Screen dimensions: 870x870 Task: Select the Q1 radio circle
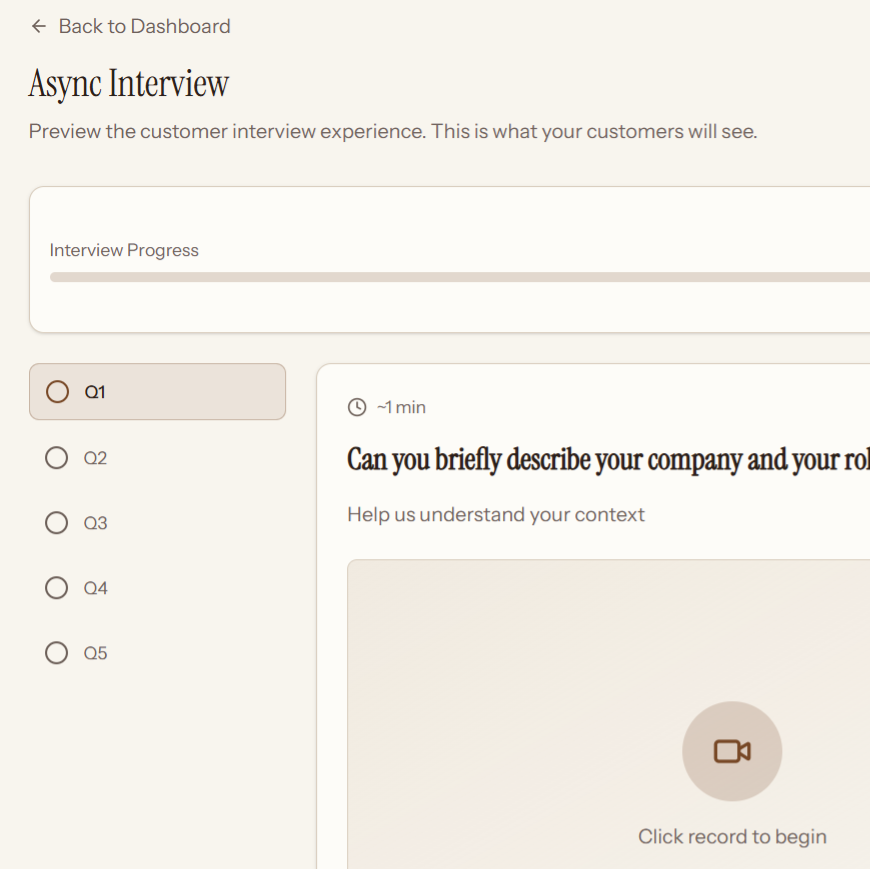58,392
